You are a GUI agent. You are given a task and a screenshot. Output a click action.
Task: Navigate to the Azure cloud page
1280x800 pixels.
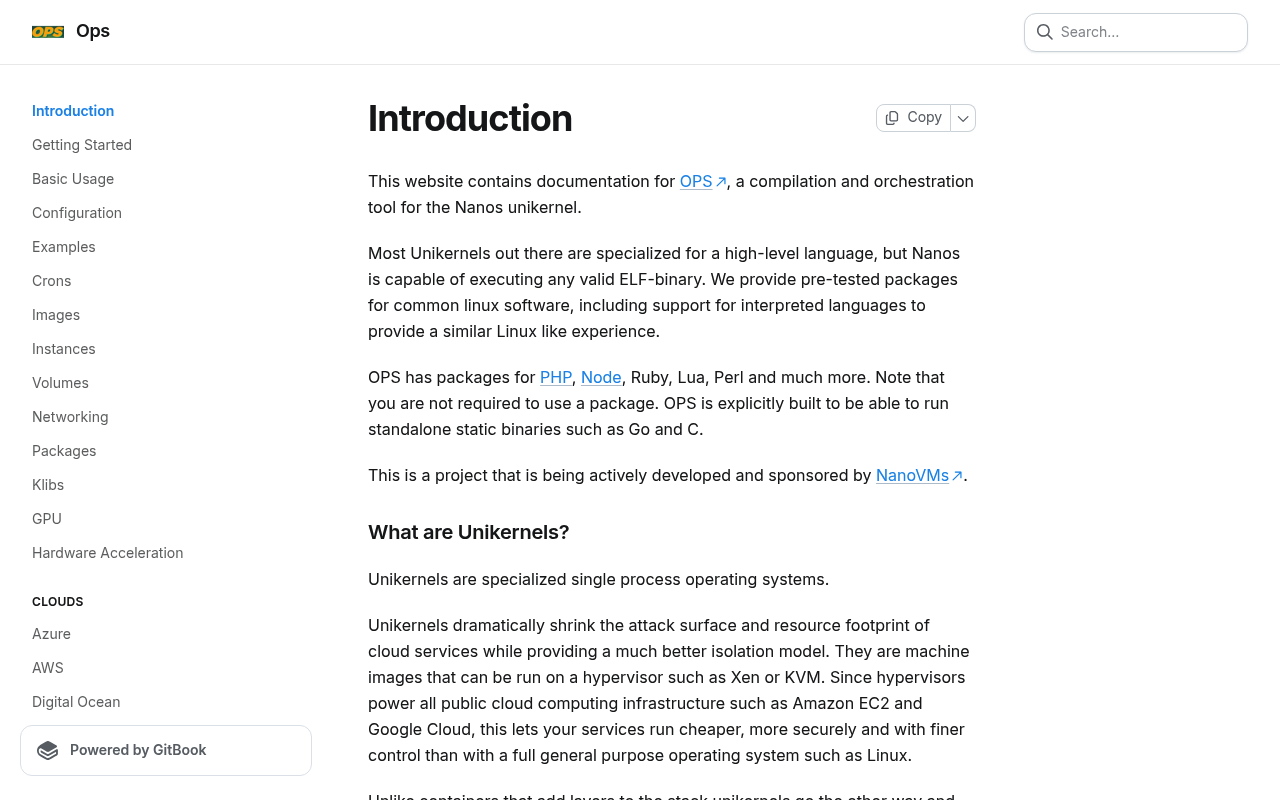pyautogui.click(x=51, y=634)
